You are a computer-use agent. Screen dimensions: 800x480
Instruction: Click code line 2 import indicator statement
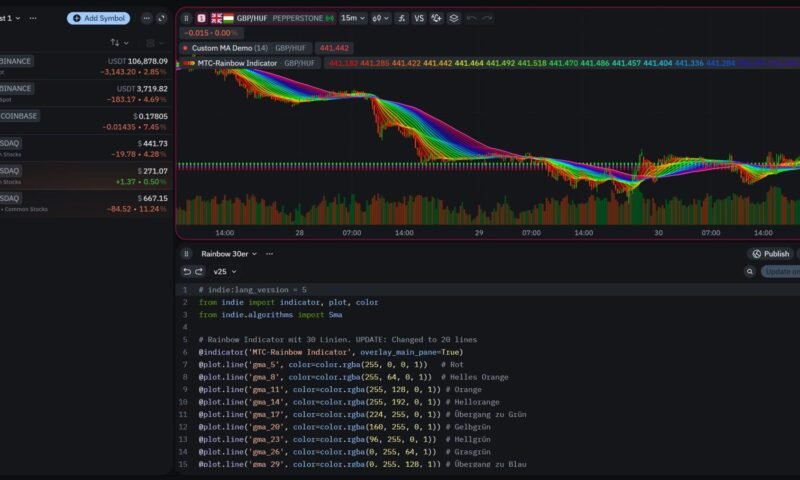pyautogui.click(x=288, y=302)
